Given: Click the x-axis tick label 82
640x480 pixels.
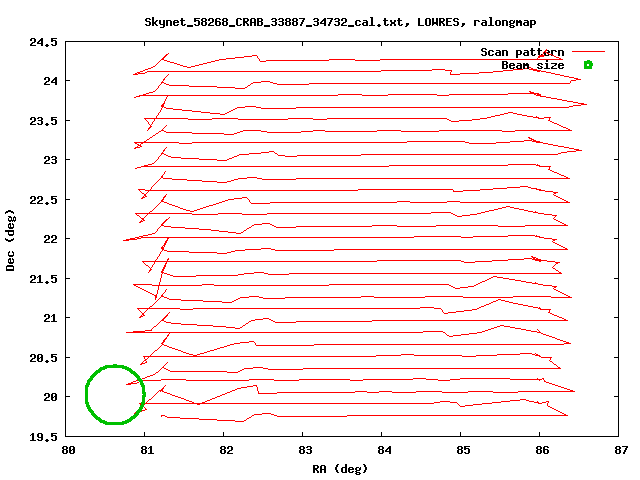Looking at the screenshot, I should 226,450.
